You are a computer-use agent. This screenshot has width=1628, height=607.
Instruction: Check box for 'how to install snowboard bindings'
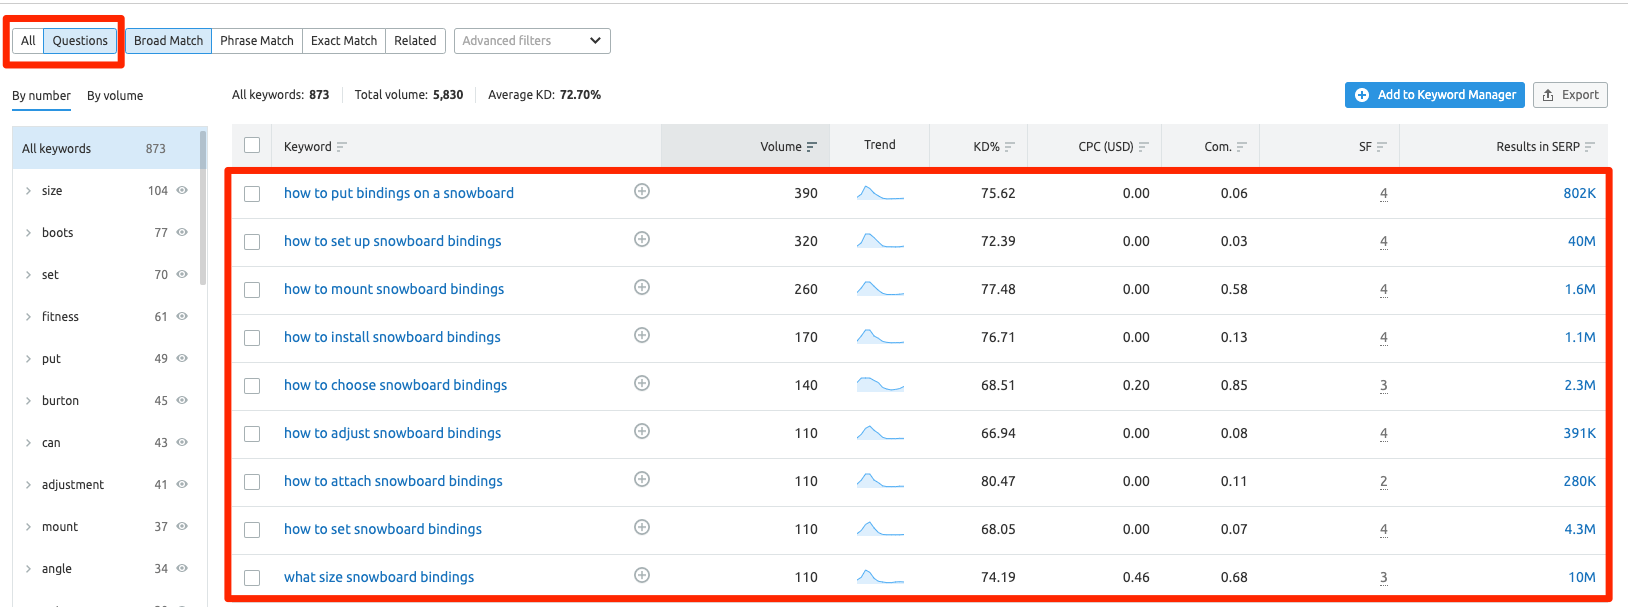252,338
